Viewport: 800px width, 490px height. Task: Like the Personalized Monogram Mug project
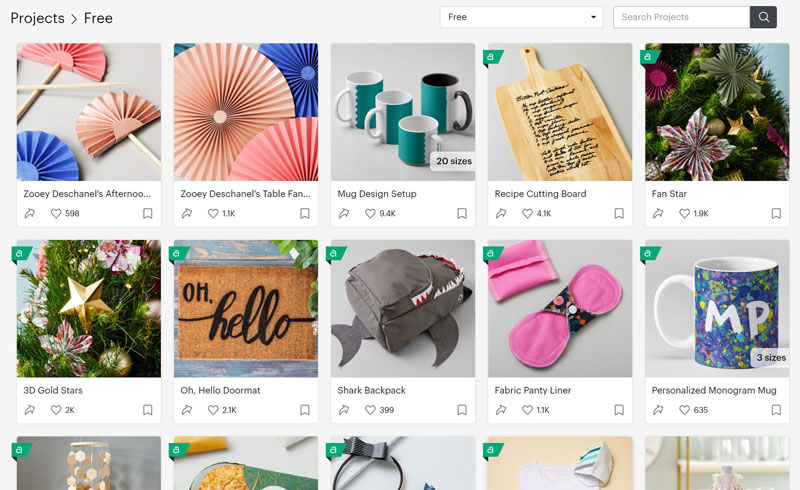(684, 410)
